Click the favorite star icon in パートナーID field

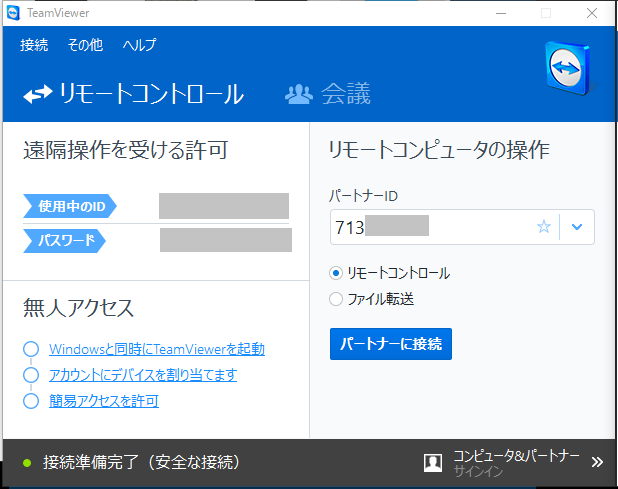544,227
